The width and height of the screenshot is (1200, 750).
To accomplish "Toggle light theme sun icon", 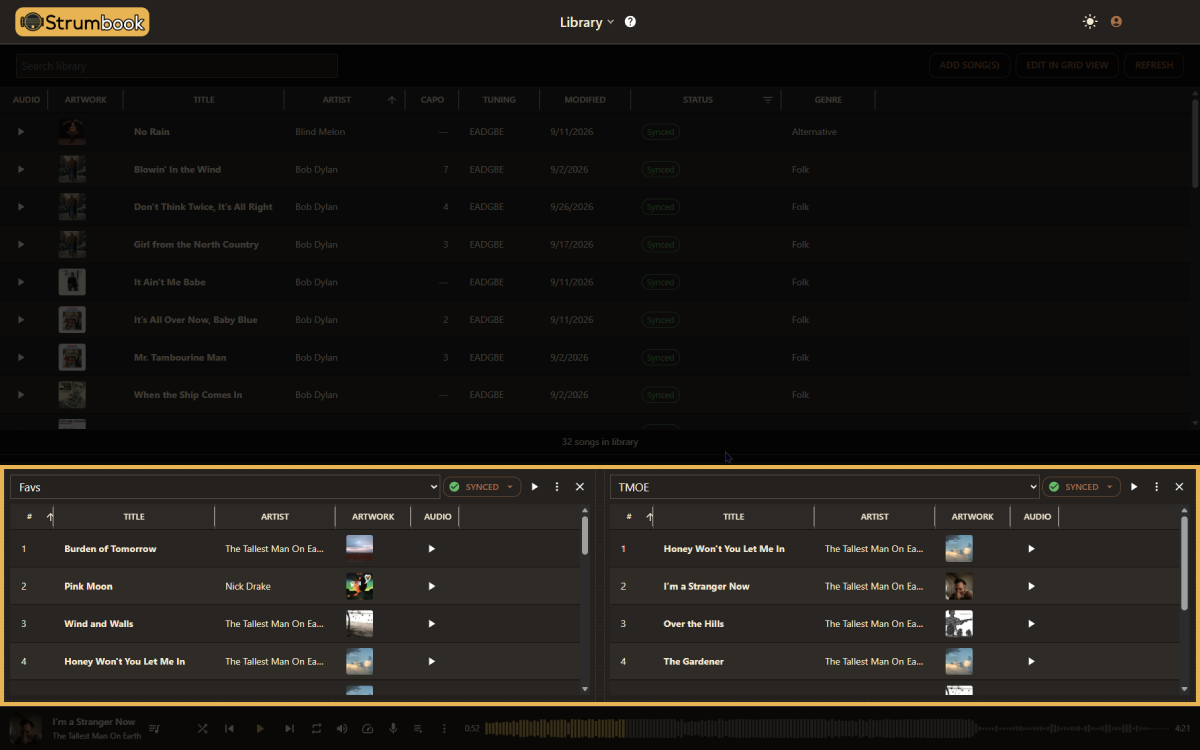I will point(1090,21).
